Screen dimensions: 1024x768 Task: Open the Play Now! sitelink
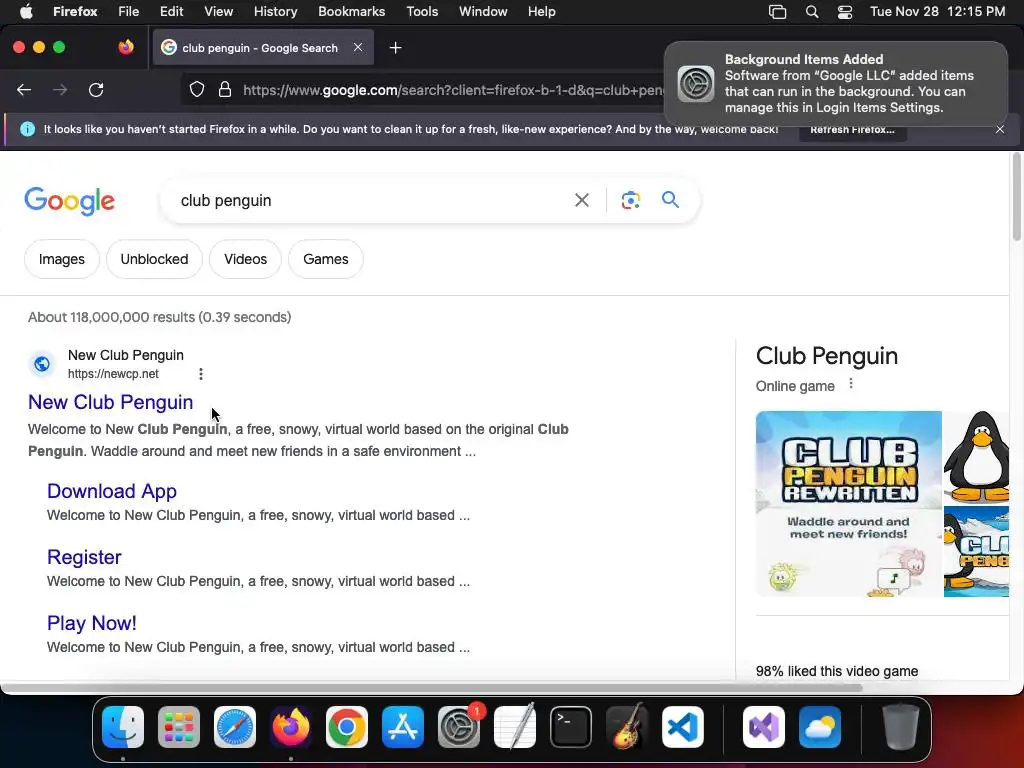(x=91, y=623)
